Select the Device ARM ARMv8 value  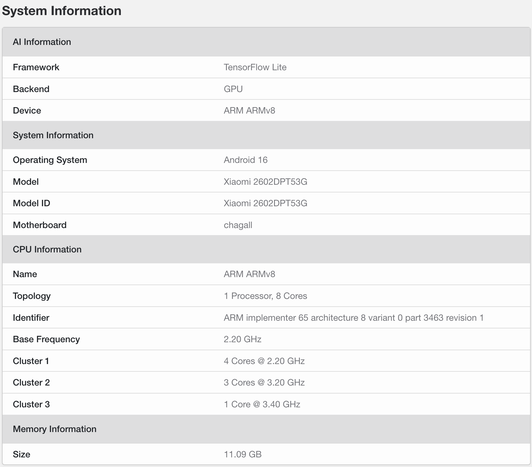249,111
